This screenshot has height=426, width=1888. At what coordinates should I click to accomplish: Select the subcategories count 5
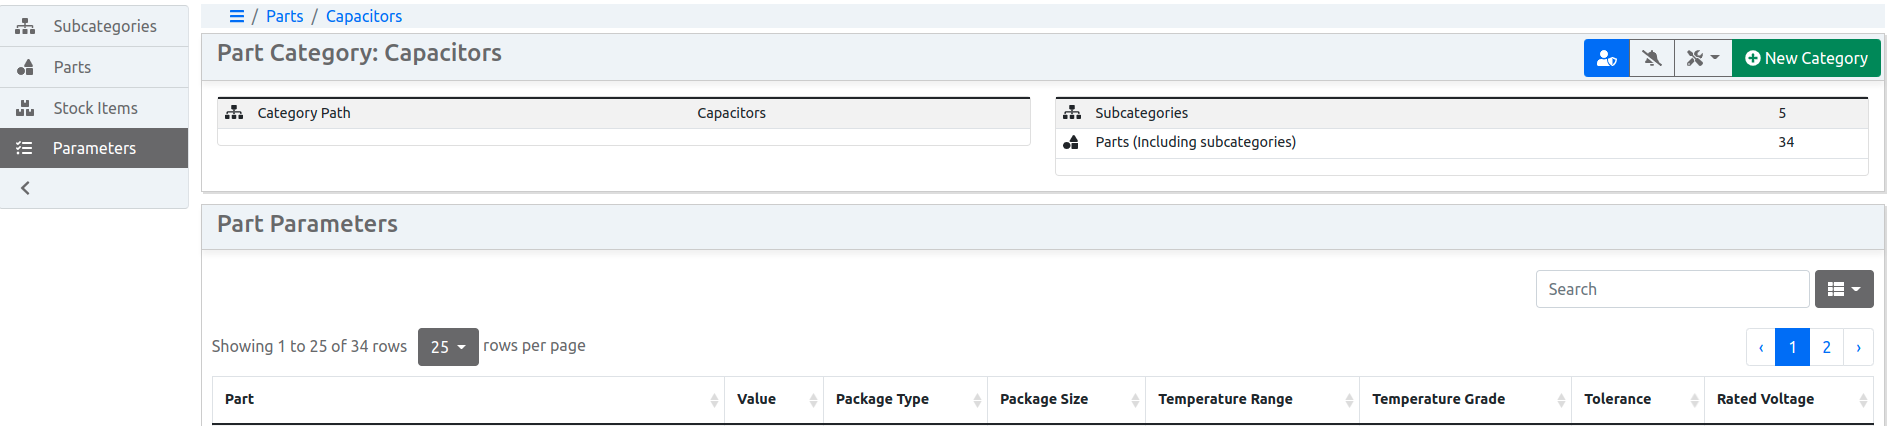click(x=1782, y=113)
